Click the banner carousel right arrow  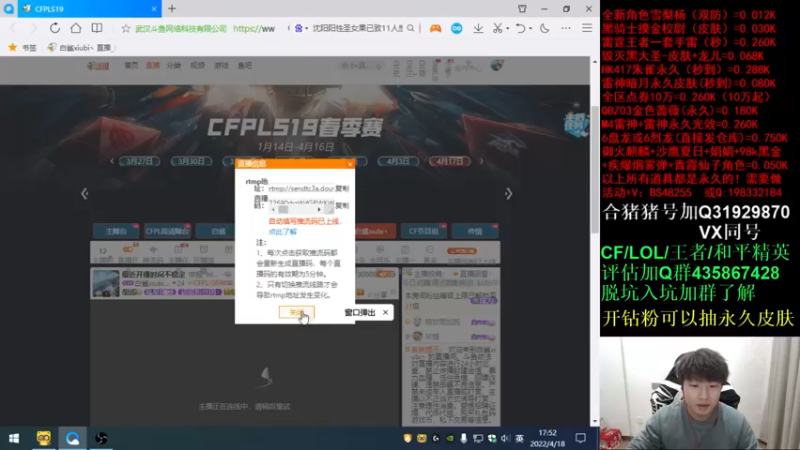tap(508, 194)
